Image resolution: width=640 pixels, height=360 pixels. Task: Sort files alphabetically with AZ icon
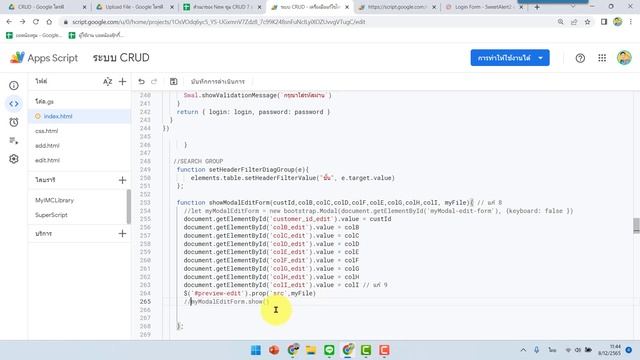pyautogui.click(x=107, y=82)
